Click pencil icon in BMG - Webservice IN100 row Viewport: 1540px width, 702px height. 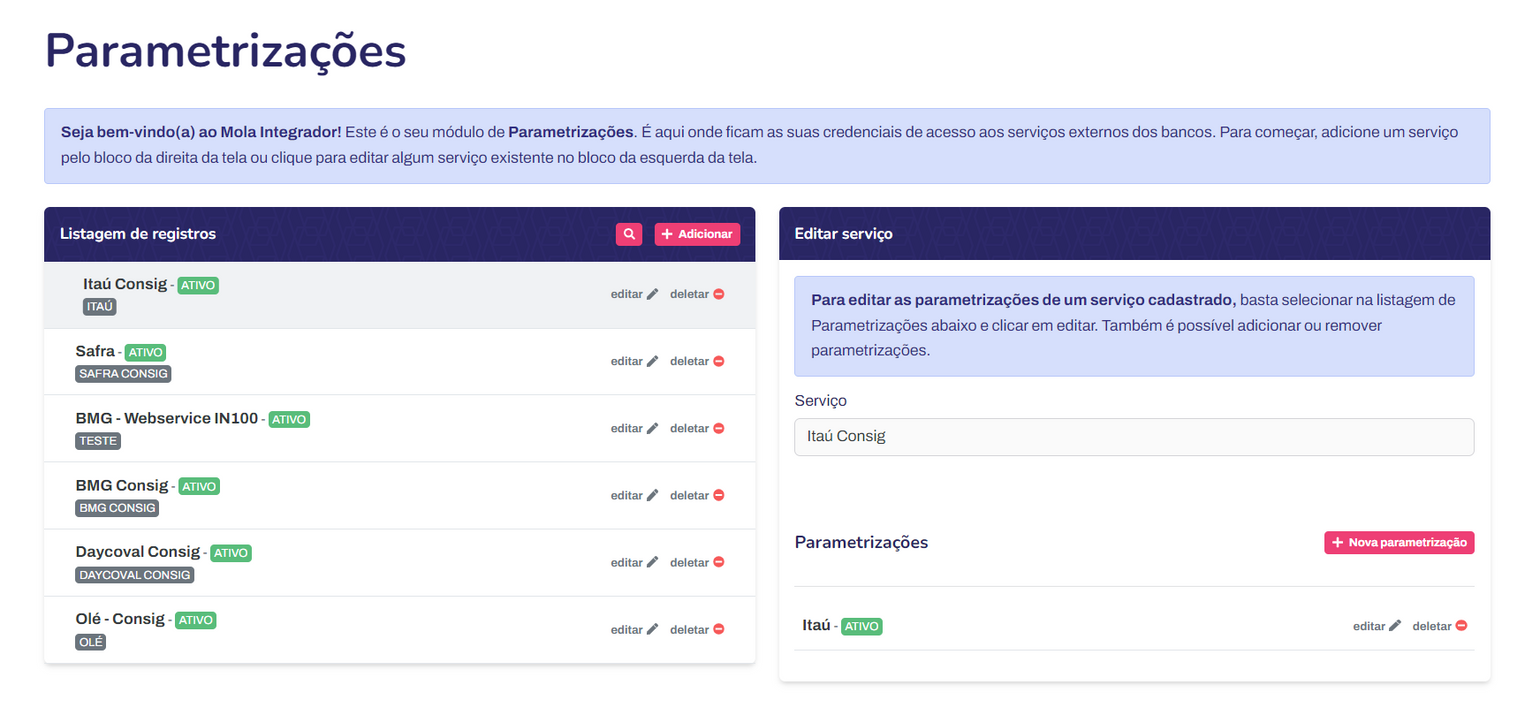(x=653, y=428)
